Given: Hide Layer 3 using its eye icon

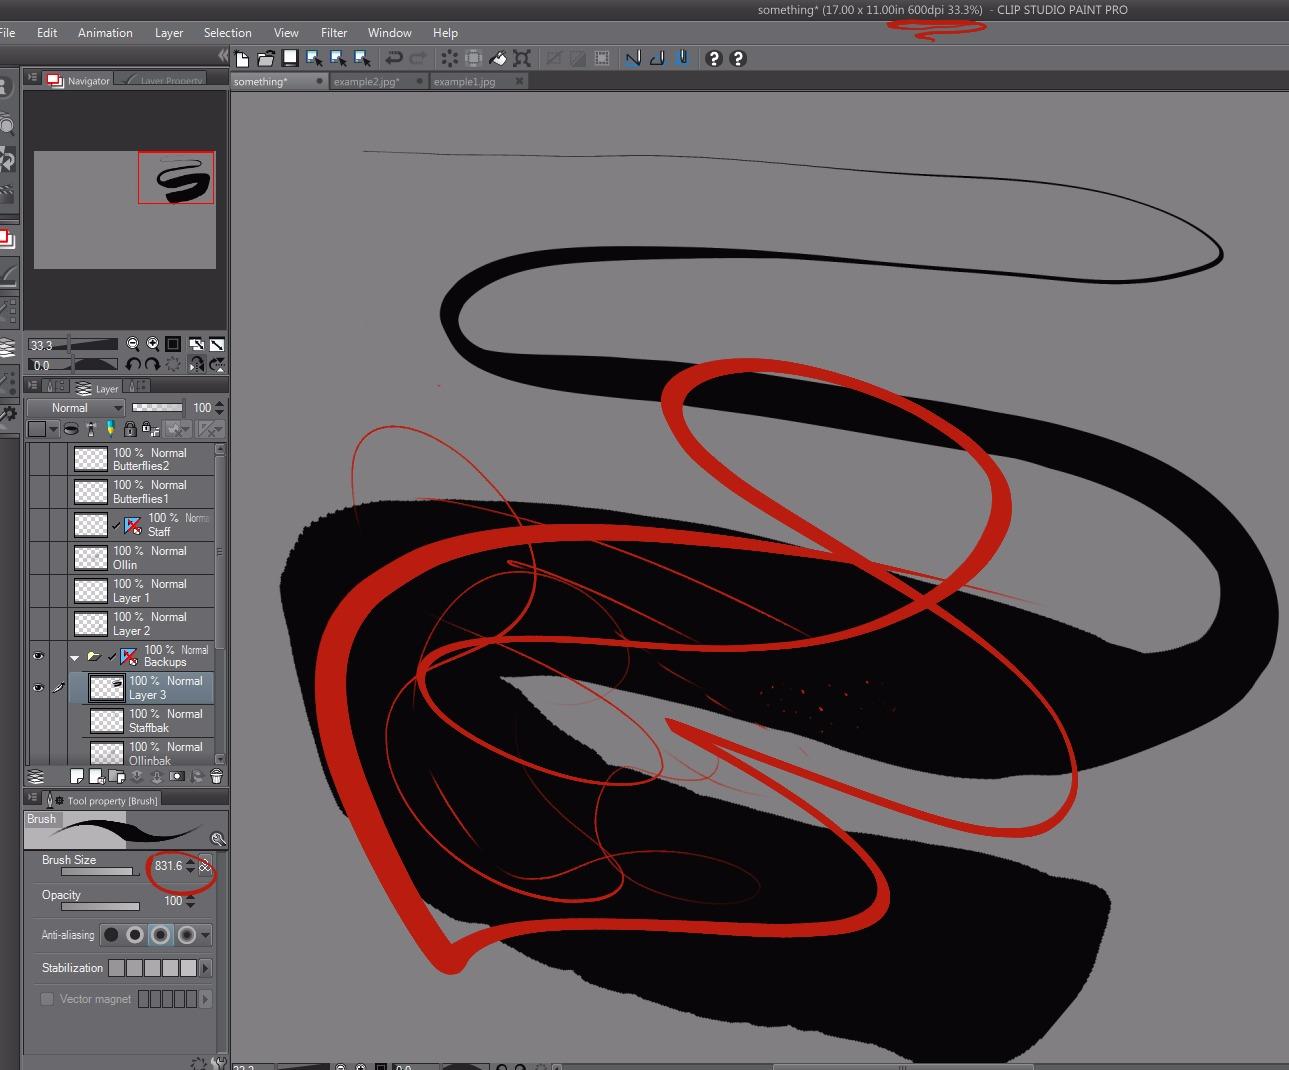Looking at the screenshot, I should [x=38, y=688].
